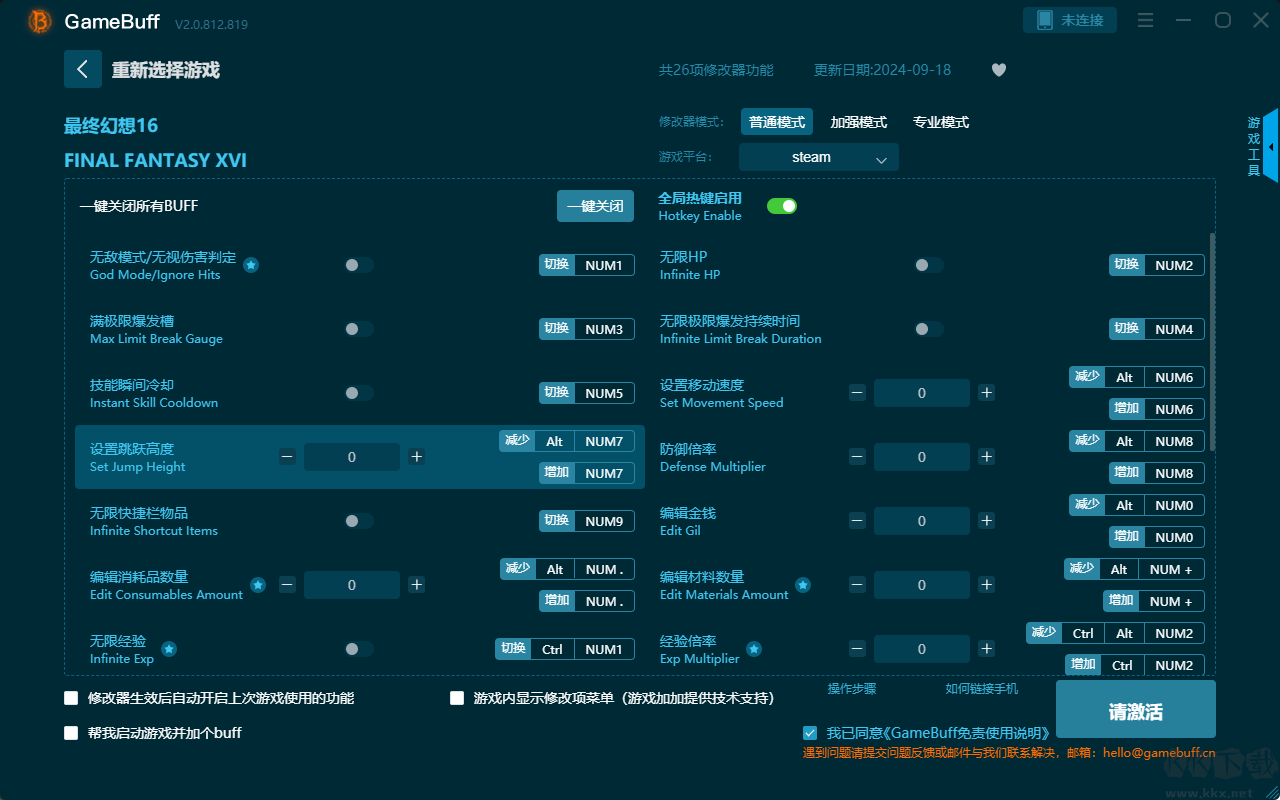Increase Set Movement Speed with plus
Screen dimensions: 1280x800
pos(987,393)
